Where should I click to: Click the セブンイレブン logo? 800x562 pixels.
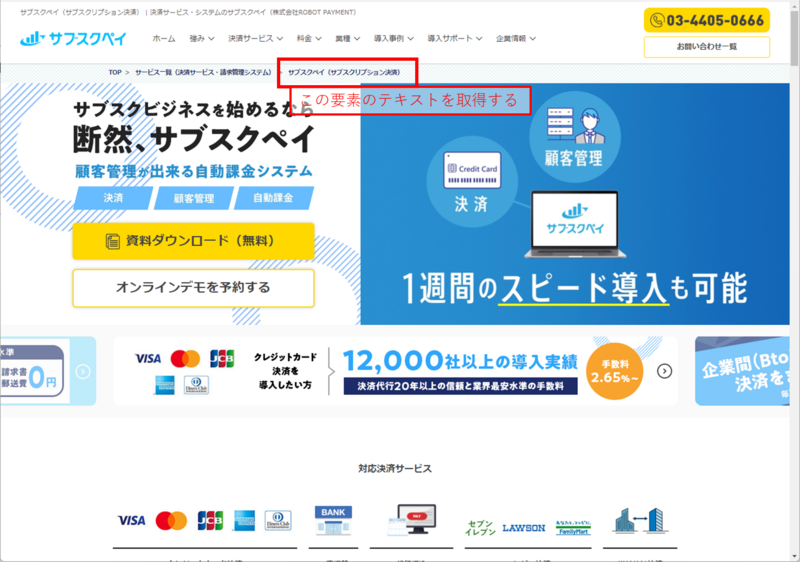click(x=480, y=528)
